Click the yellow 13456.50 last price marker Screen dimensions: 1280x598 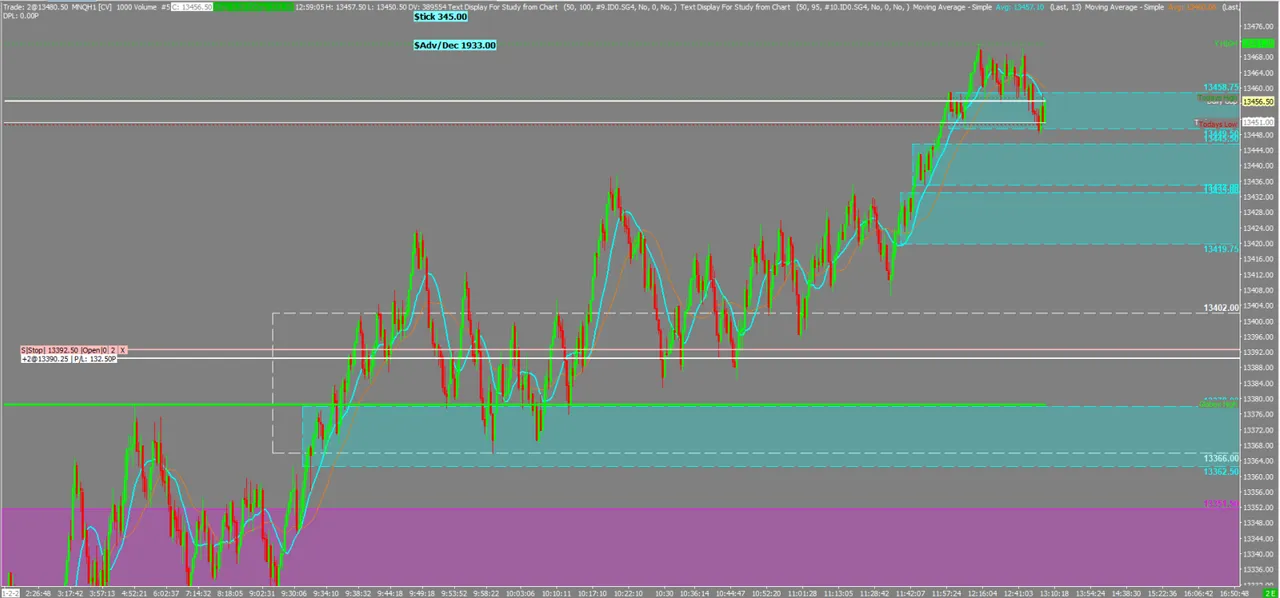(x=1258, y=102)
